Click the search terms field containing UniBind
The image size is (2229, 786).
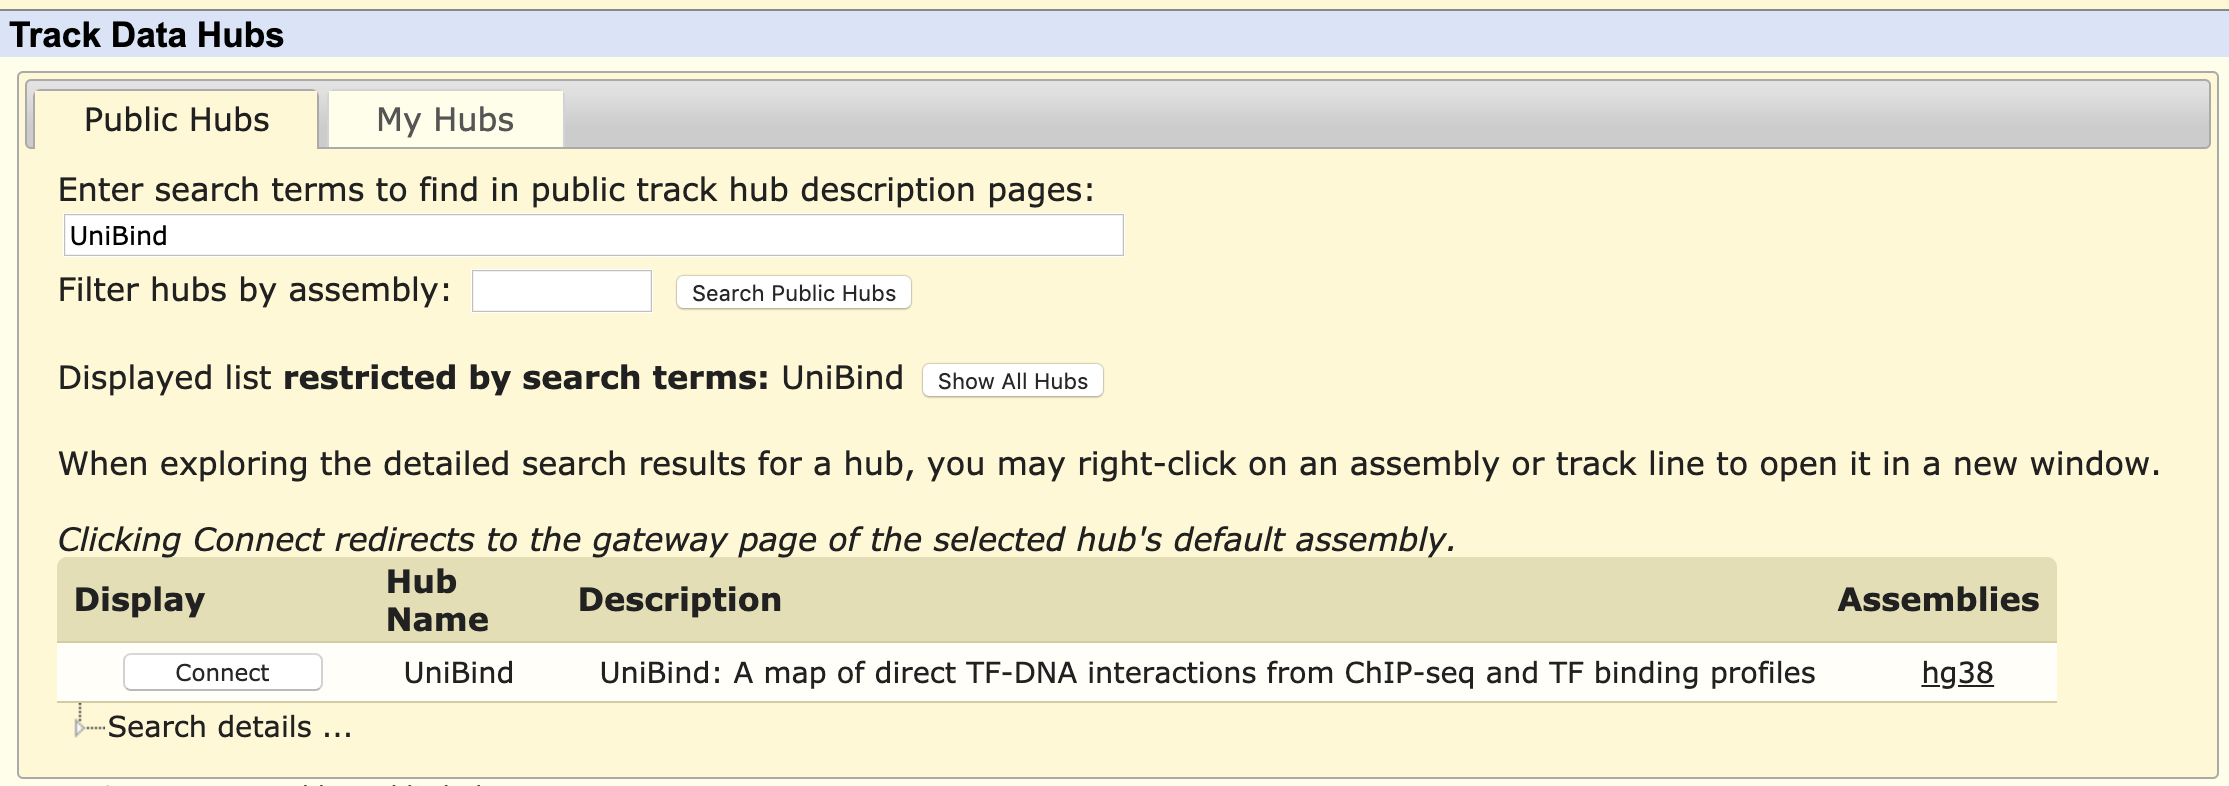(593, 236)
